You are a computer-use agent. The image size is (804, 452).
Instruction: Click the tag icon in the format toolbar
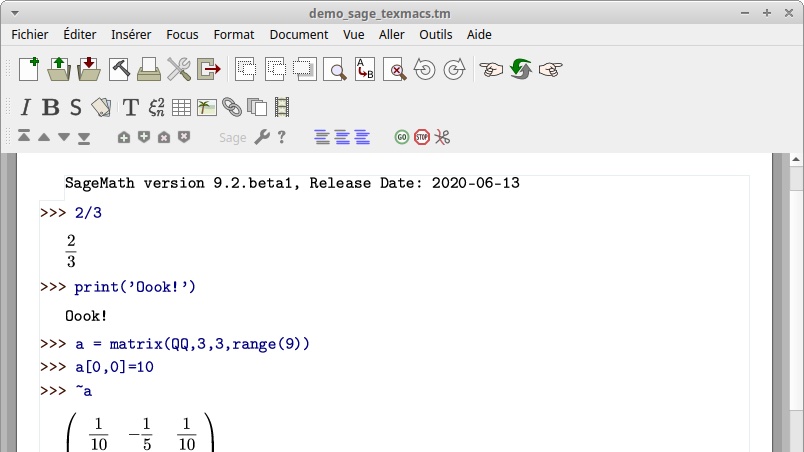[x=101, y=108]
